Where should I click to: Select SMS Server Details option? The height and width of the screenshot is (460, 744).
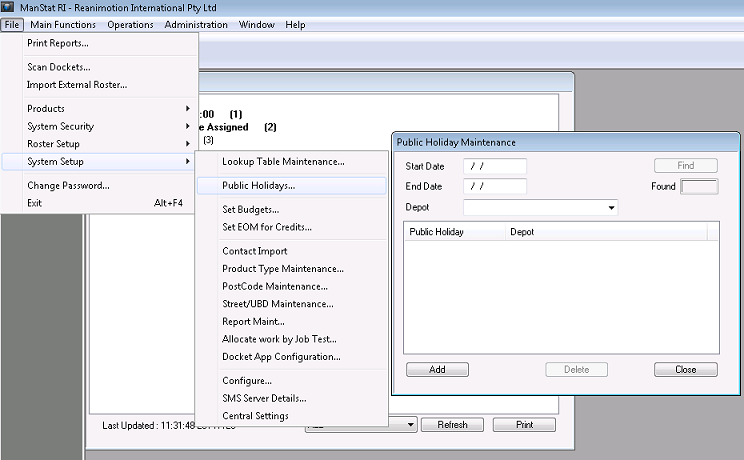264,398
